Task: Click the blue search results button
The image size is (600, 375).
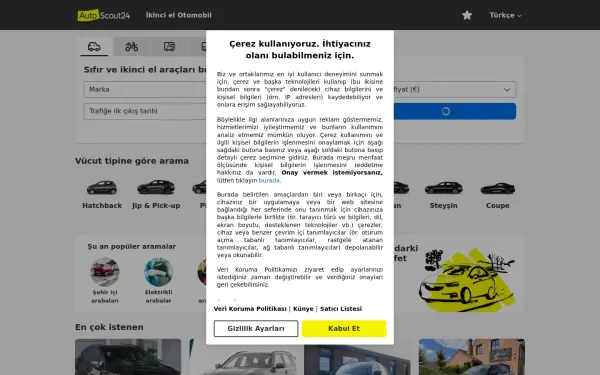Action: 455,111
